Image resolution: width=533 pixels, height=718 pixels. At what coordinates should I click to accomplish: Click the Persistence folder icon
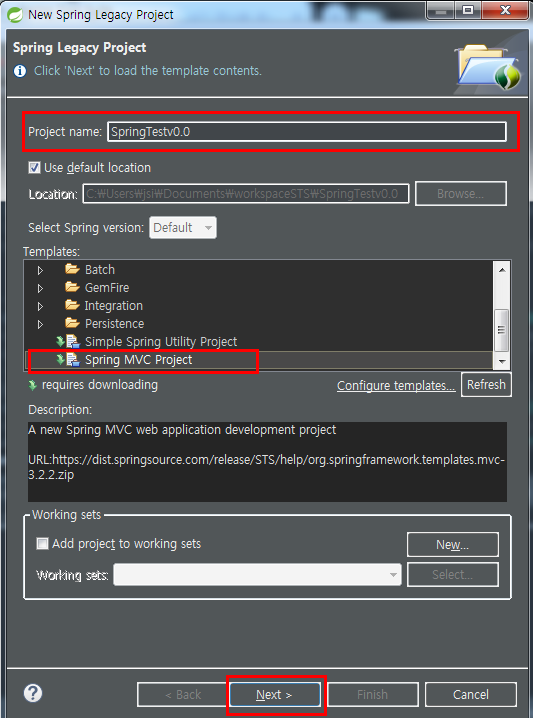point(72,323)
